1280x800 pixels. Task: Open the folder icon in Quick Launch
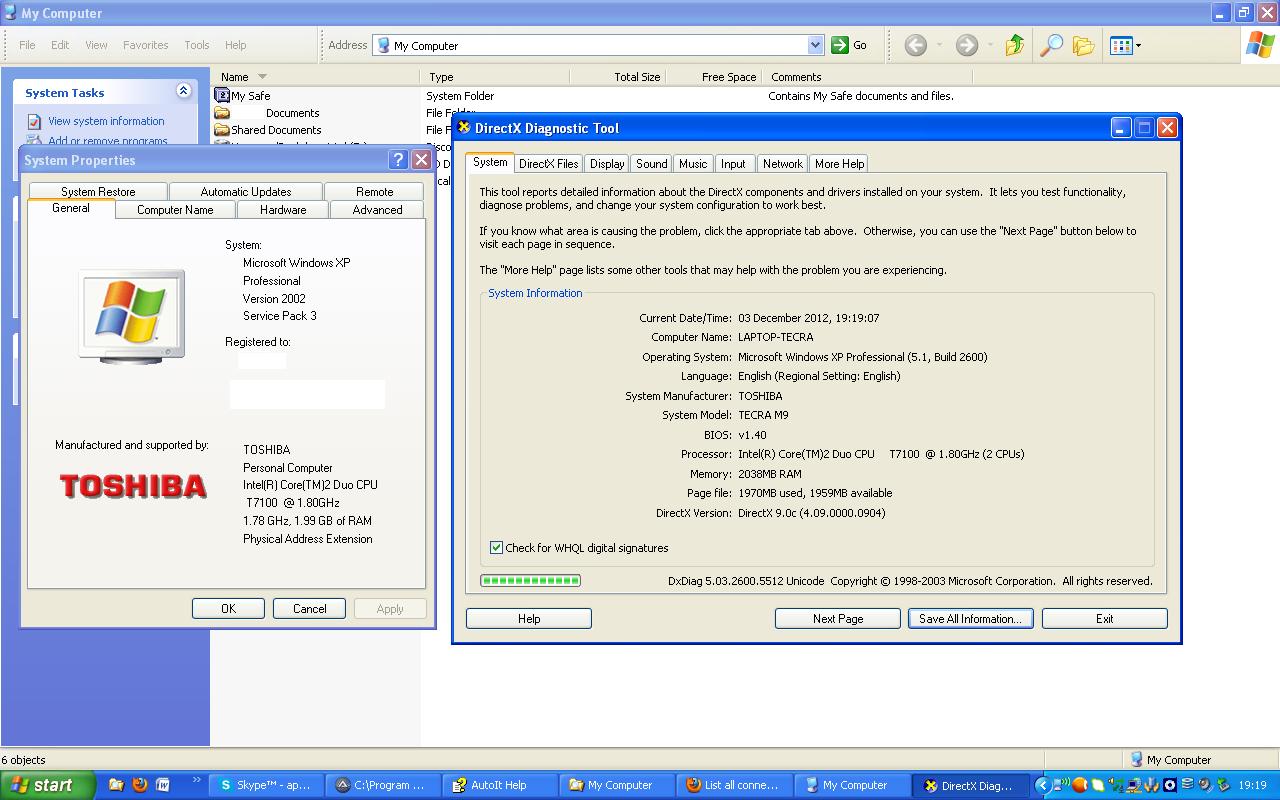pyautogui.click(x=116, y=785)
